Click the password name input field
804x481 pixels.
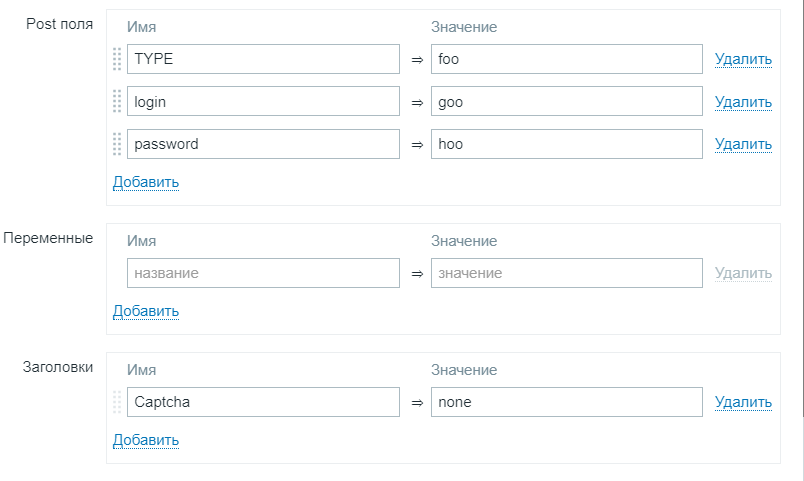[x=263, y=144]
